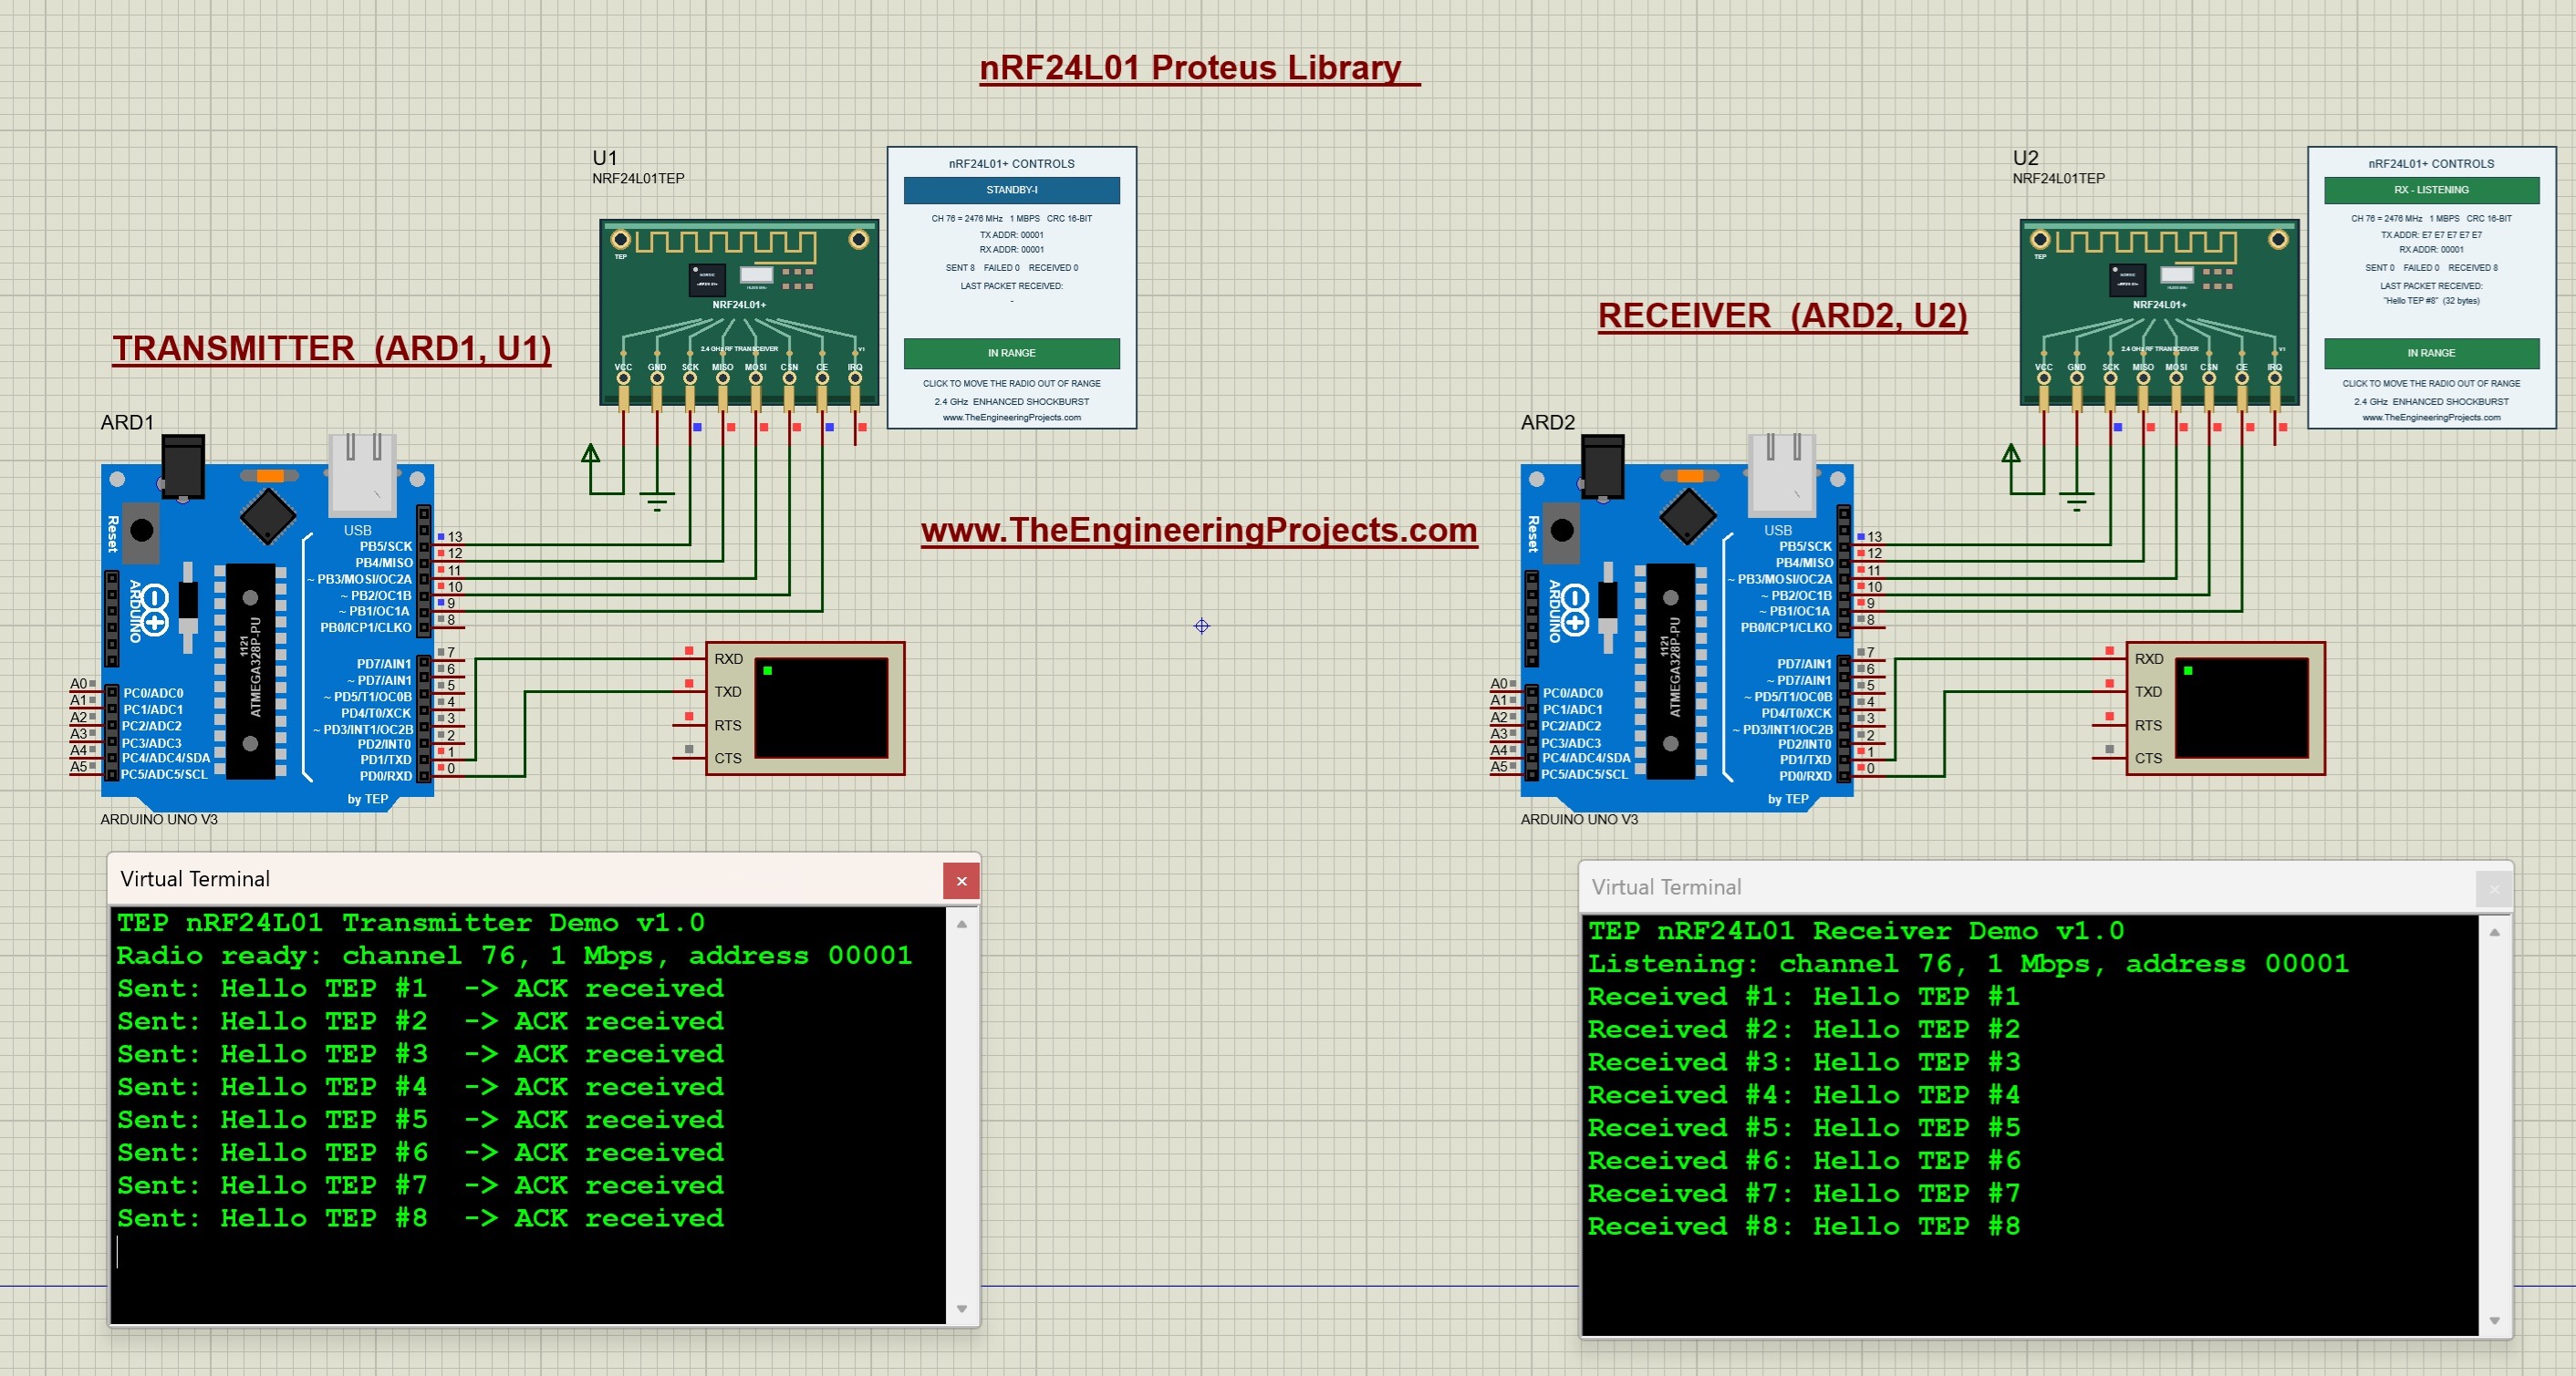Image resolution: width=2576 pixels, height=1376 pixels.
Task: Click 'TEP nRF24L01 Transmitter Demo v1.0' line
Action: point(411,922)
